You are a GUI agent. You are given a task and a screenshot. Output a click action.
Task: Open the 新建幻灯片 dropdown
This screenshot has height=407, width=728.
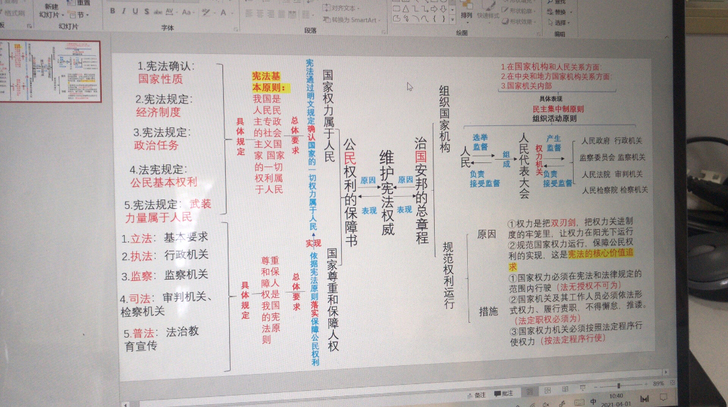click(x=51, y=11)
